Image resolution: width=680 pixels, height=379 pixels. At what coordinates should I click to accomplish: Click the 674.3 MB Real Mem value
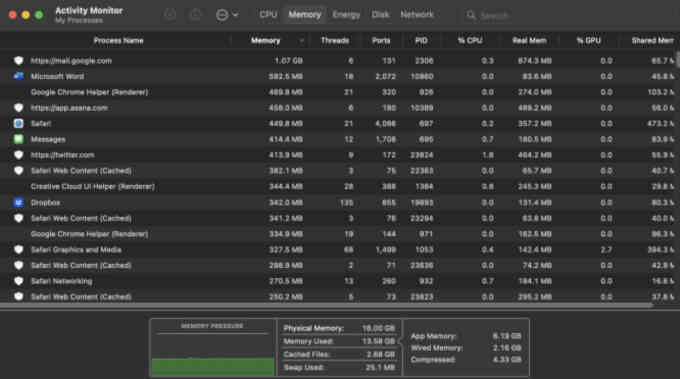point(535,61)
